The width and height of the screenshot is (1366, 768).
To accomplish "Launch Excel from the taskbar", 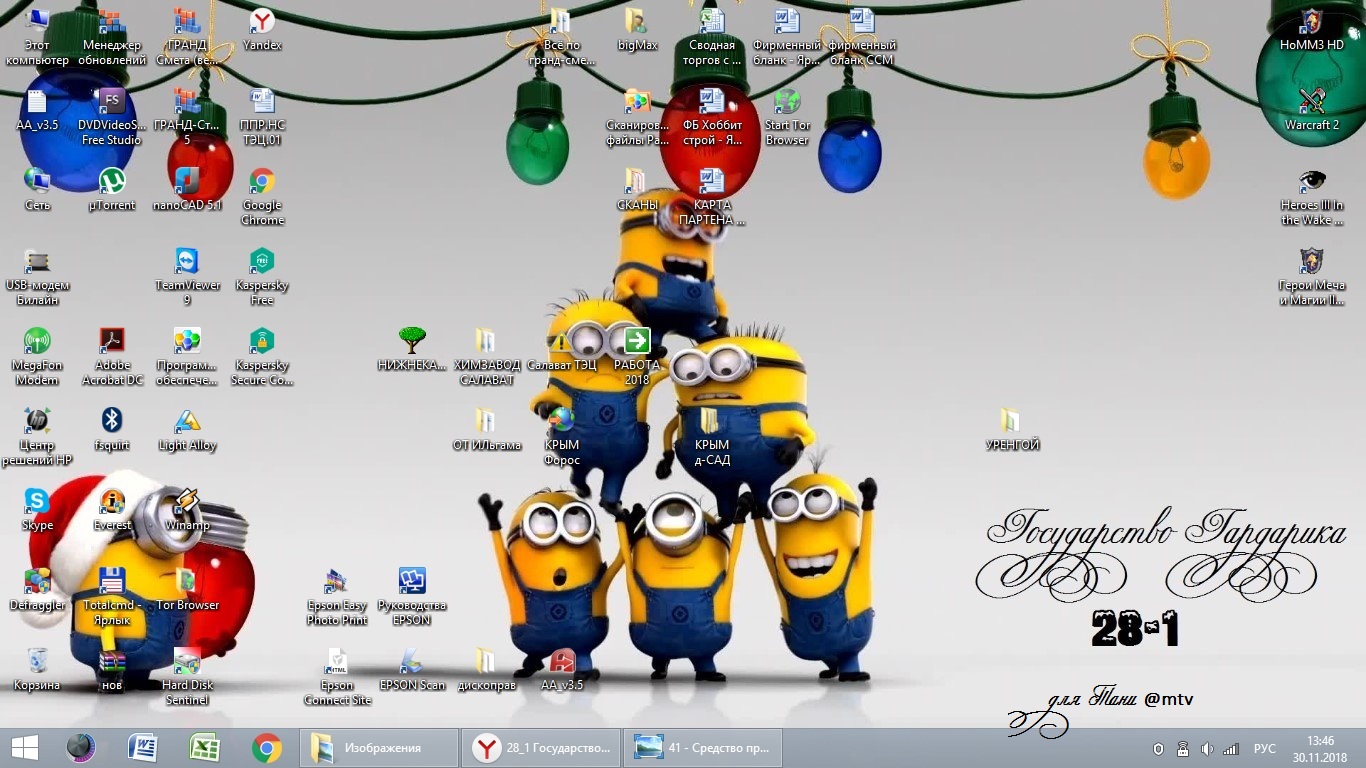I will [x=205, y=748].
